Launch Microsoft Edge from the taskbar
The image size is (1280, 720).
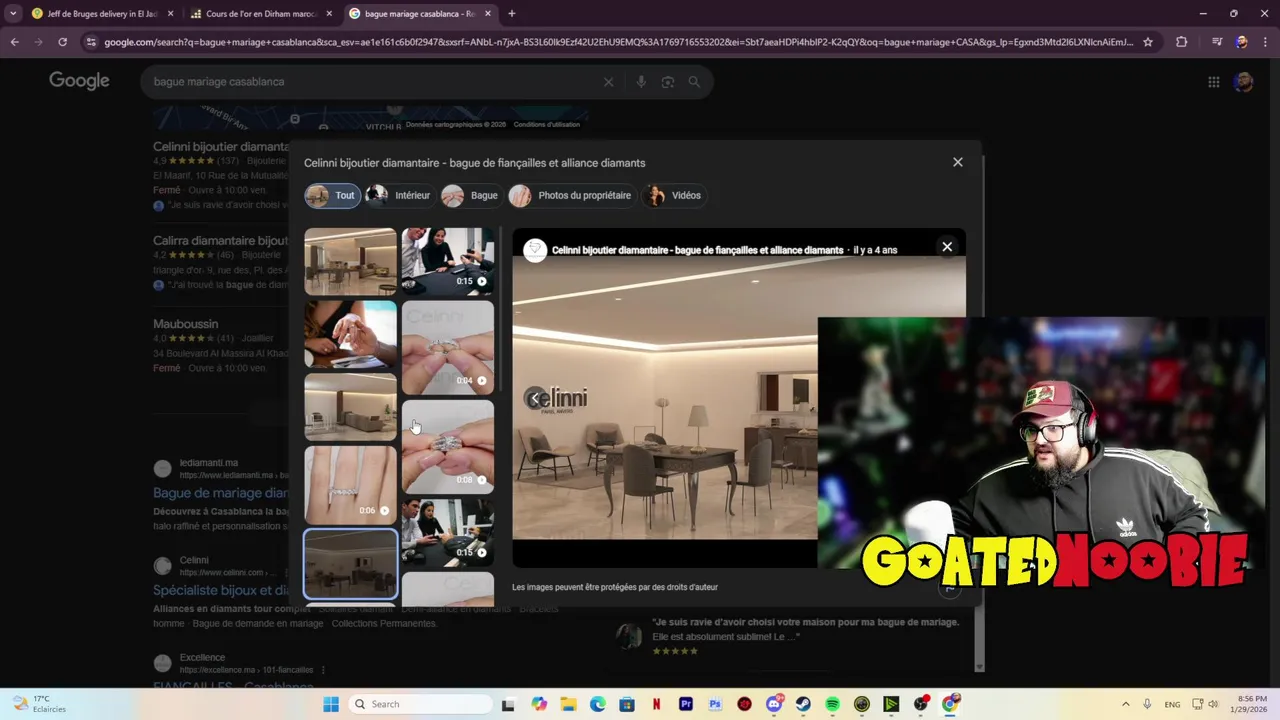tap(597, 704)
